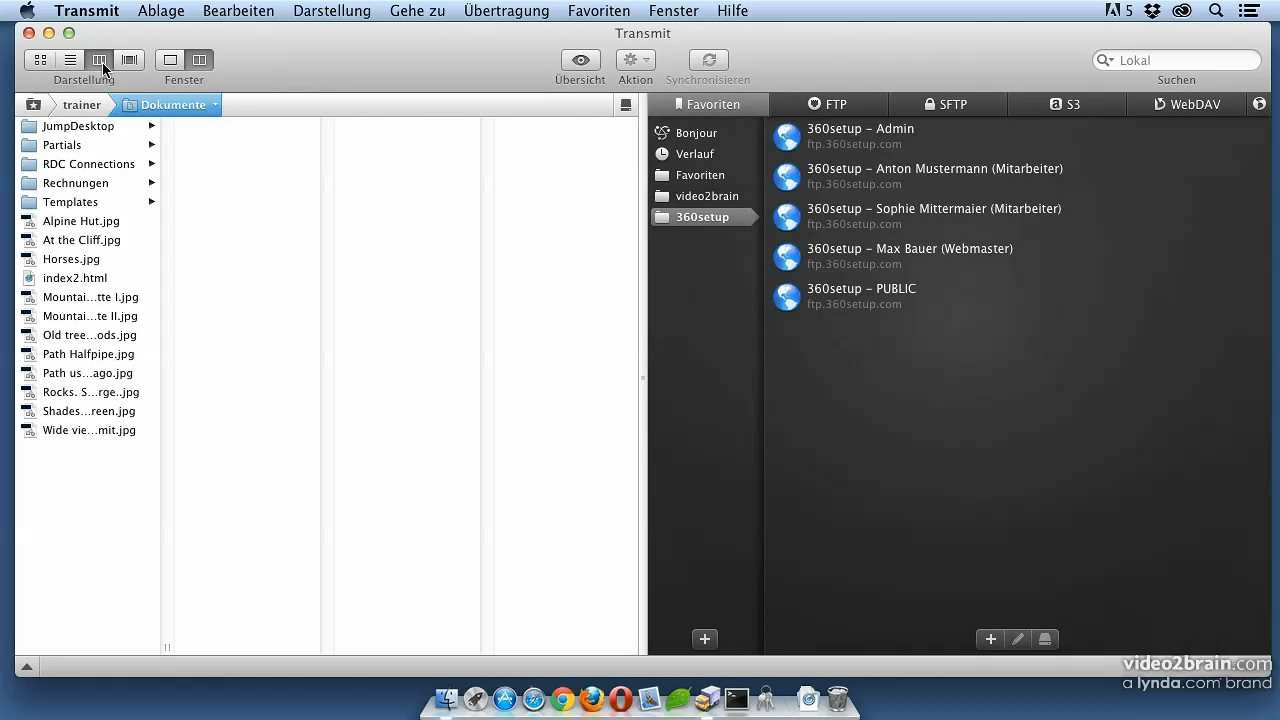
Task: Open the search magnifier options dropdown
Action: [x=1106, y=60]
